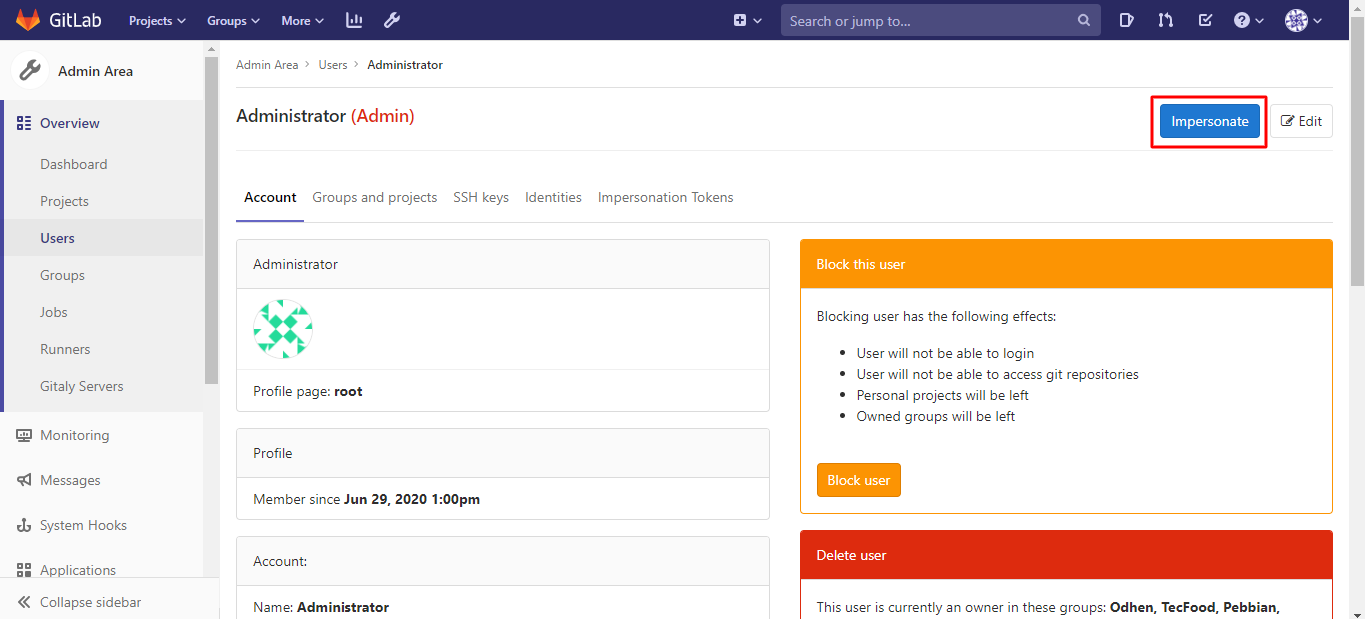Click the Administrator breadcrumb text
The image size is (1365, 619).
(405, 65)
